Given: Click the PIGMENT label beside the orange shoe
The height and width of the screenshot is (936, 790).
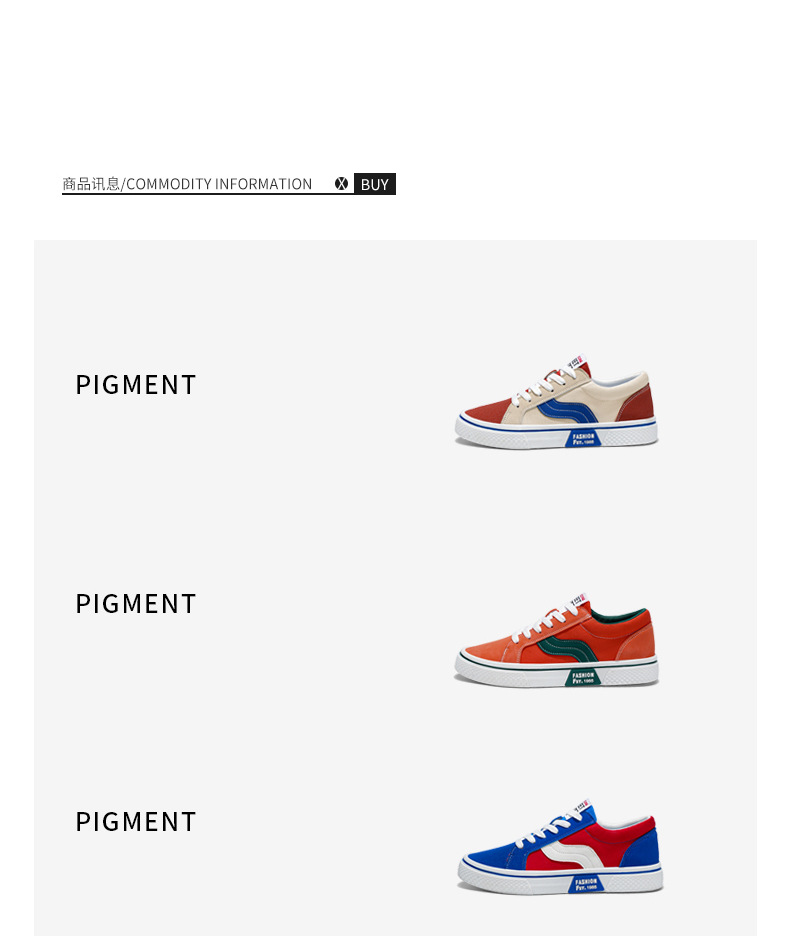Looking at the screenshot, I should 136,604.
